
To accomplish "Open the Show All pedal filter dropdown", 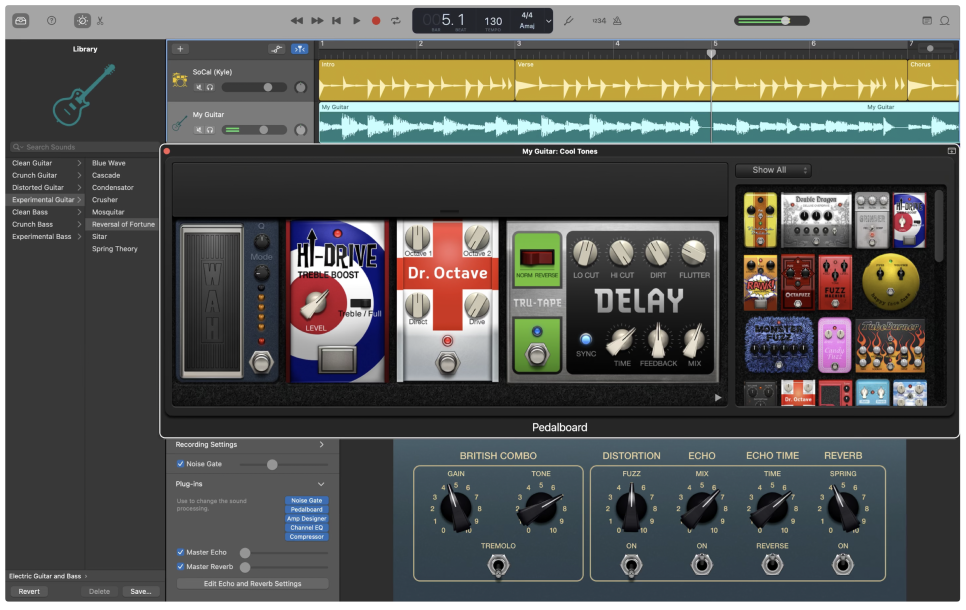I will 773,170.
